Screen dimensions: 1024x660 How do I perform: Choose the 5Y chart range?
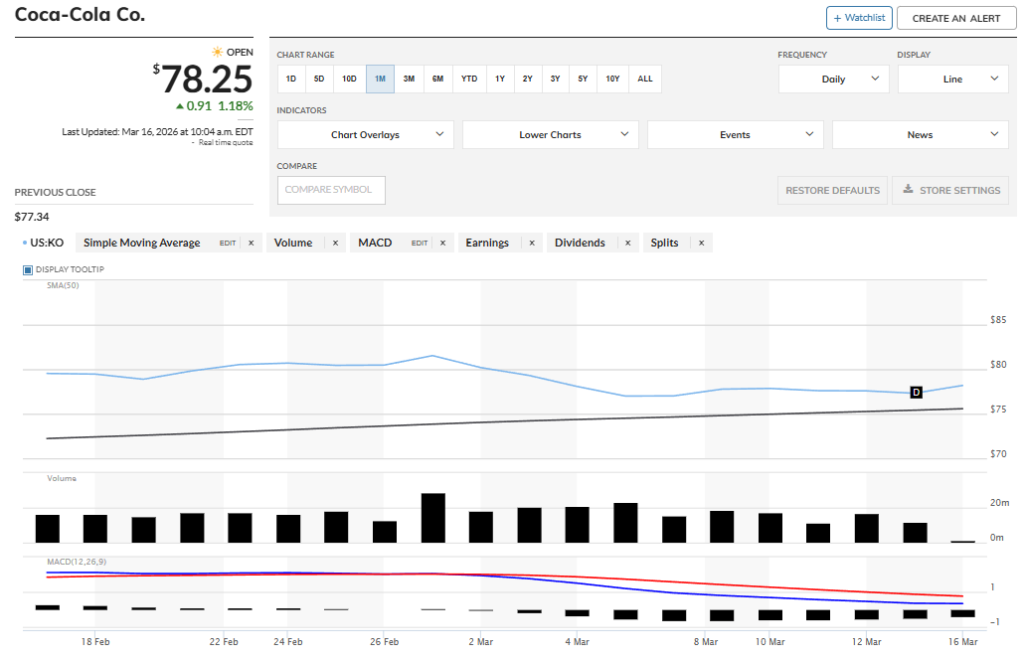click(x=582, y=79)
